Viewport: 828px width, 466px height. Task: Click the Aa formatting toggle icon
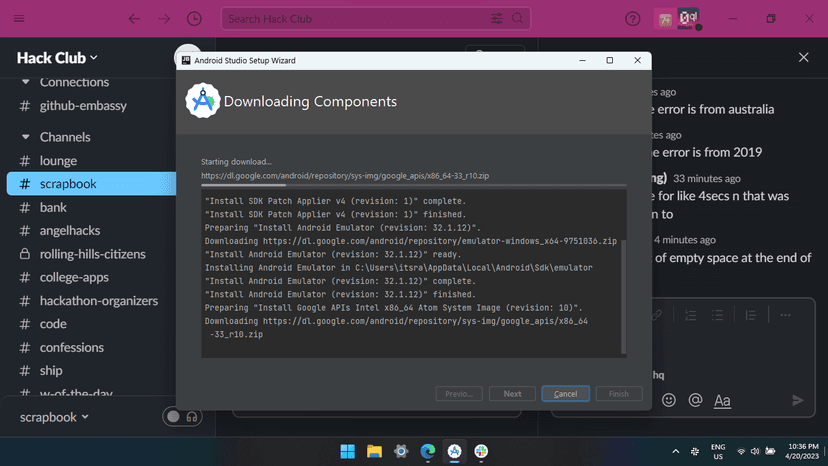click(x=722, y=400)
